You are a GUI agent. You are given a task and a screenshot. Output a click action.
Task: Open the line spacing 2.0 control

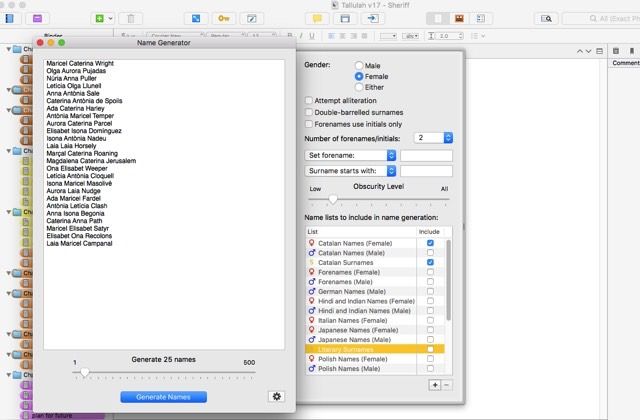click(x=446, y=36)
